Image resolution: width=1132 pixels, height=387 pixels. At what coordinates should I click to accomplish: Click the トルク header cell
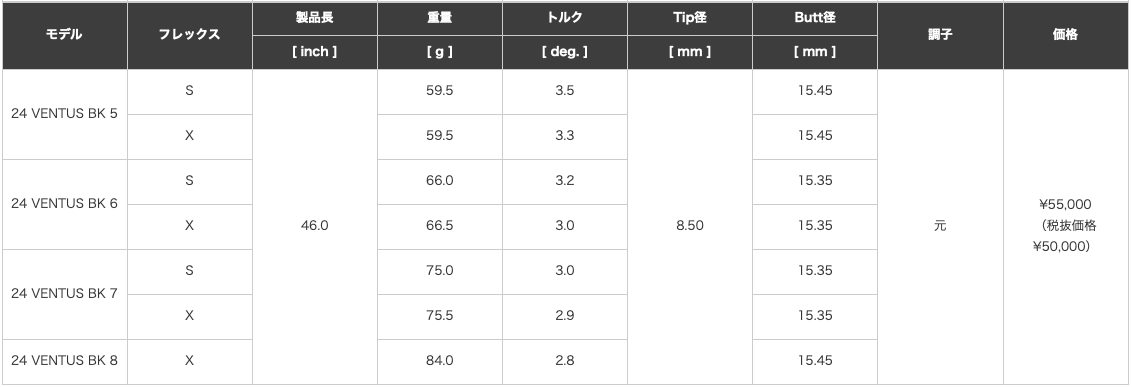click(x=565, y=19)
